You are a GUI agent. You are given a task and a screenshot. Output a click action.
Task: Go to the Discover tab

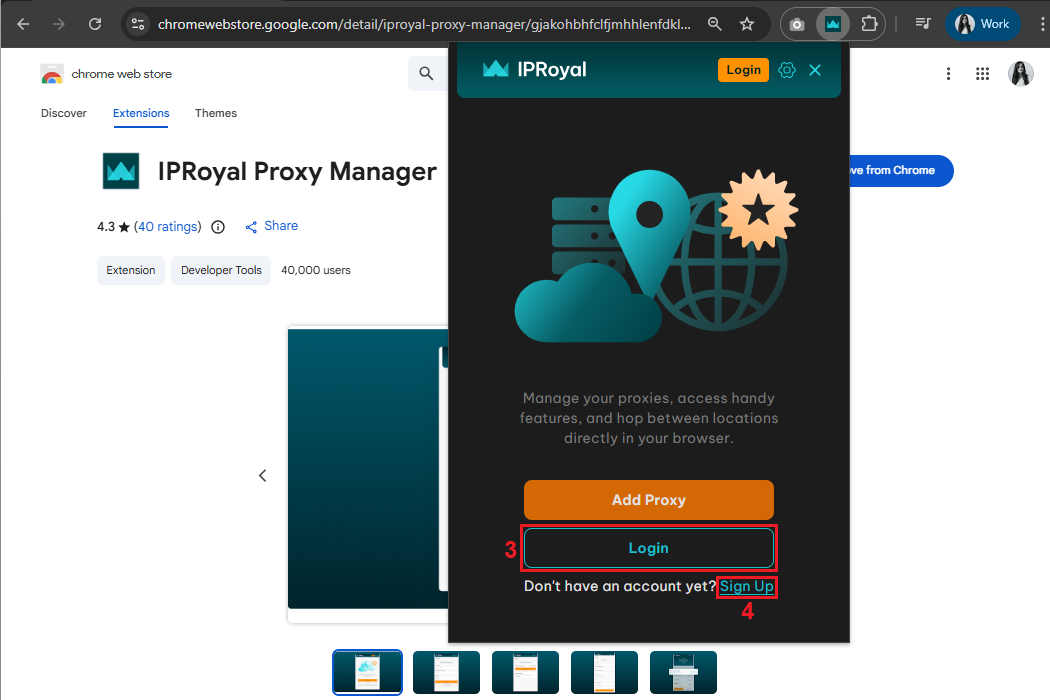click(64, 113)
